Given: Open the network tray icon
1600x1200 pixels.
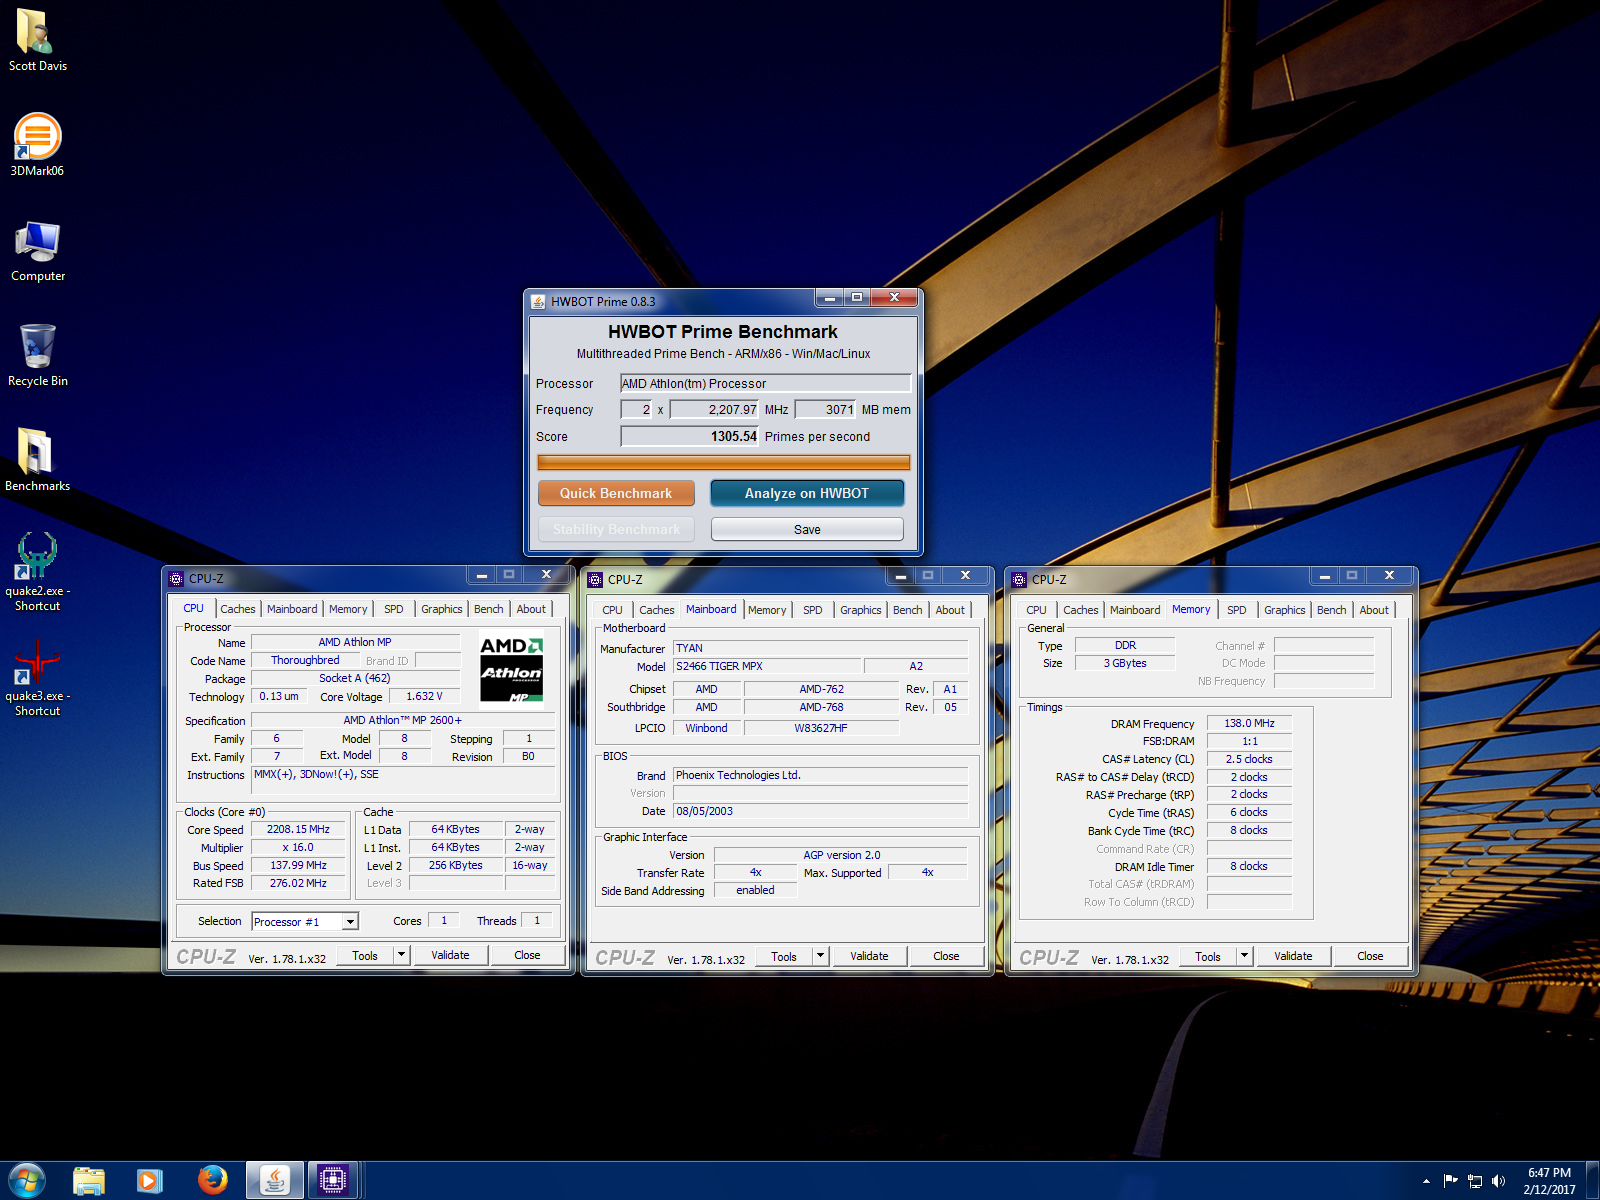Looking at the screenshot, I should [x=1474, y=1181].
